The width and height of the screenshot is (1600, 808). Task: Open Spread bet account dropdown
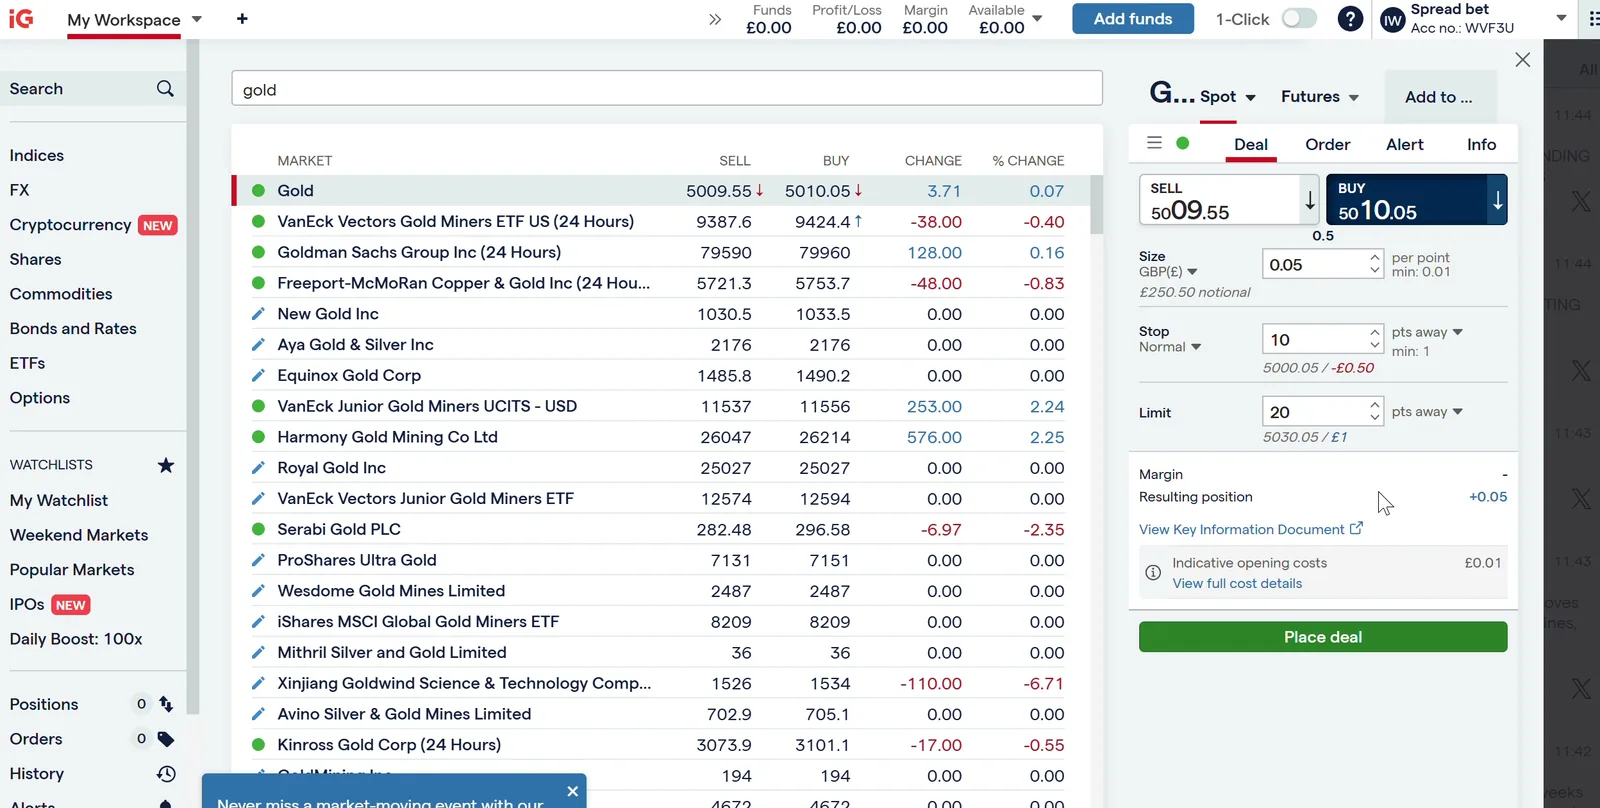coord(1561,19)
